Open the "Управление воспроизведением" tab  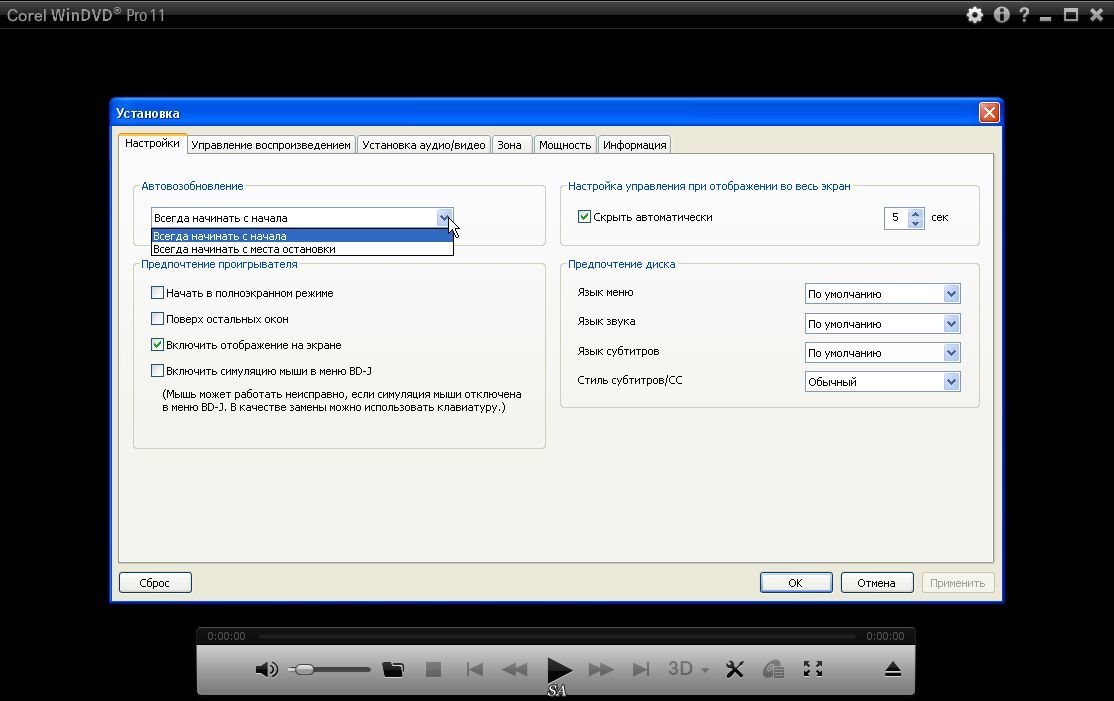pos(271,145)
